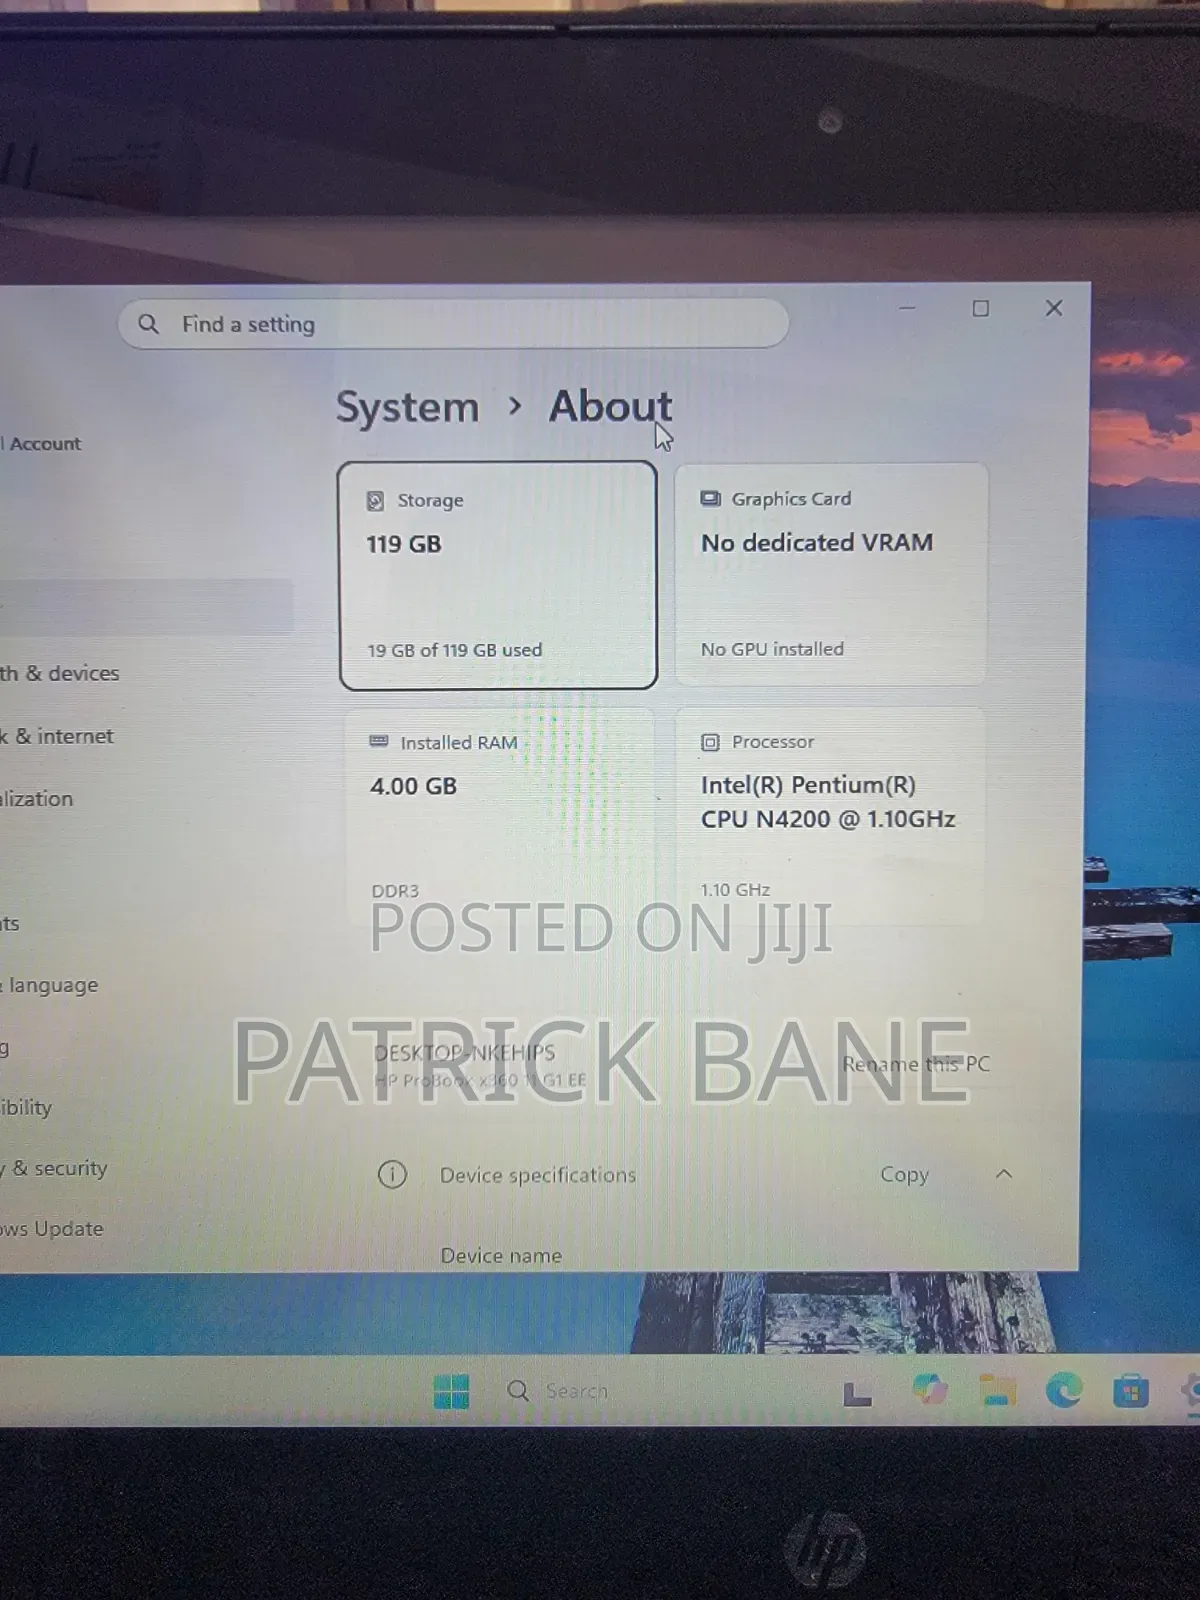Click the magnifier icon in settings search
Screen dimensions: 1200x1600
[x=148, y=324]
